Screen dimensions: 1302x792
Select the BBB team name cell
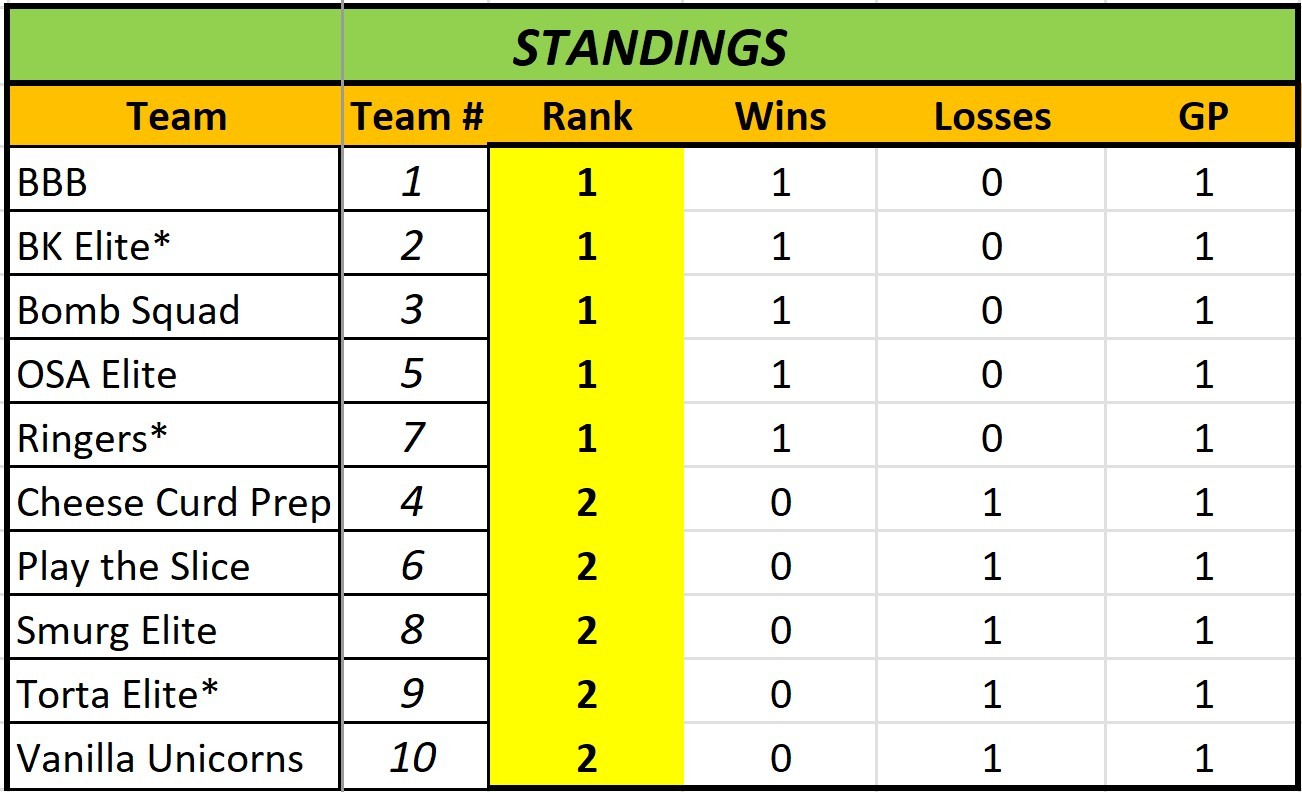(x=174, y=183)
